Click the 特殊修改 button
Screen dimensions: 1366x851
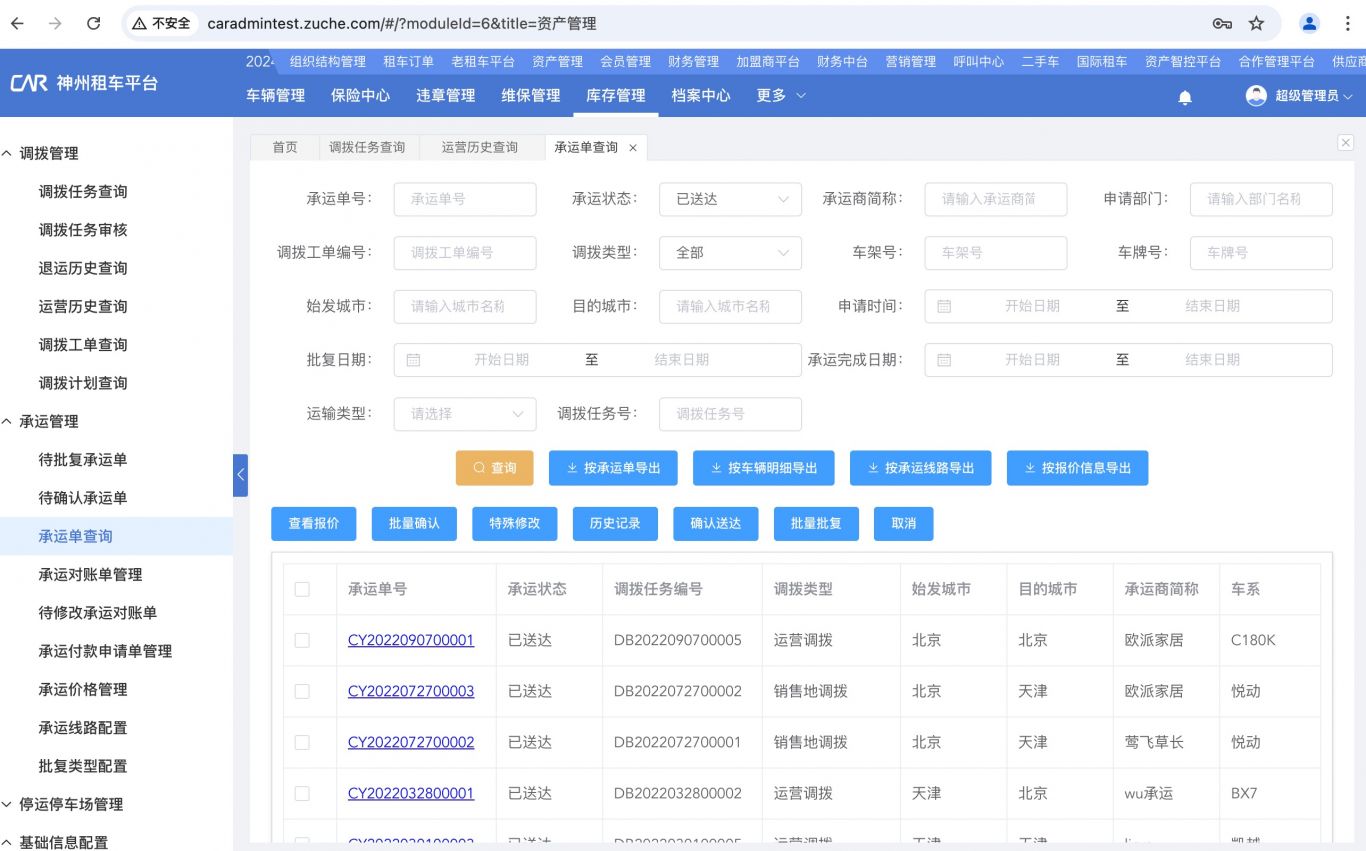point(514,524)
